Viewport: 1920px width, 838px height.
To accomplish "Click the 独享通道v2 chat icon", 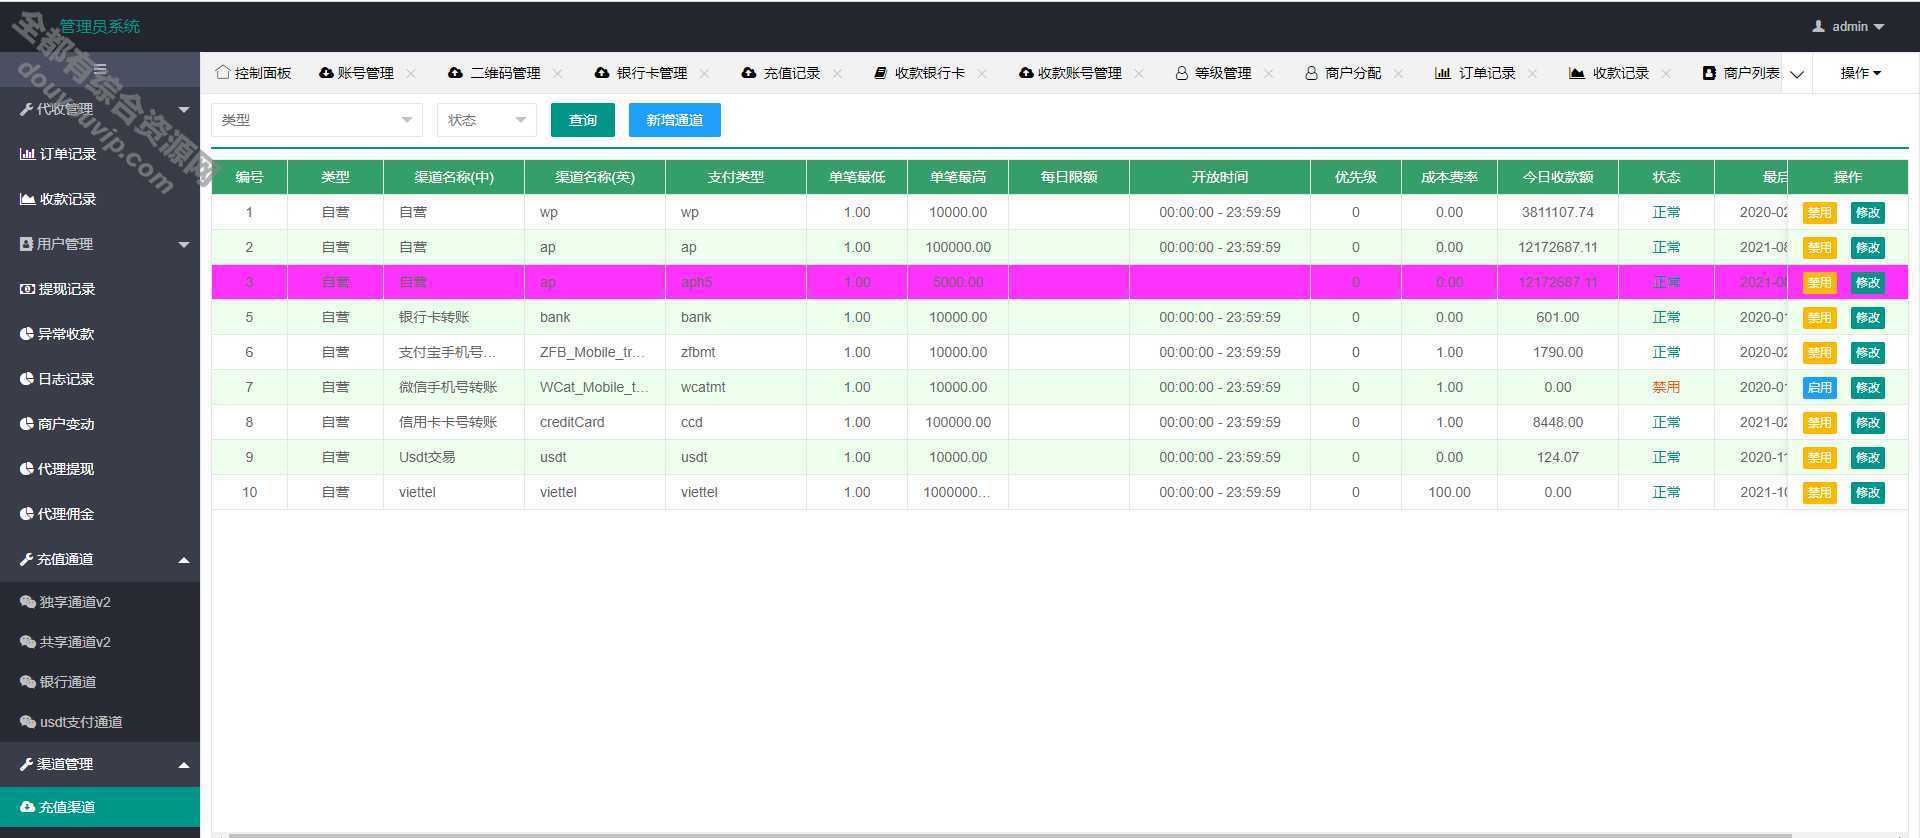I will pyautogui.click(x=28, y=602).
